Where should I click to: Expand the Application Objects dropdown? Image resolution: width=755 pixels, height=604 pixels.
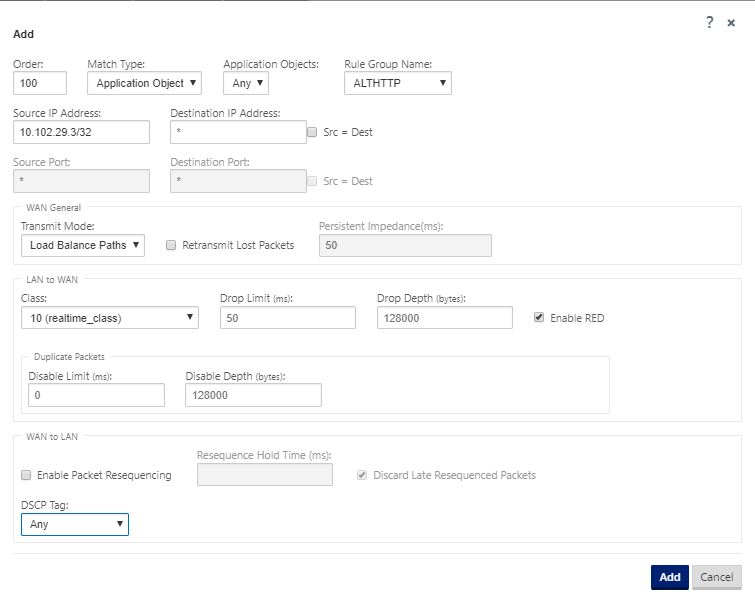pyautogui.click(x=246, y=83)
